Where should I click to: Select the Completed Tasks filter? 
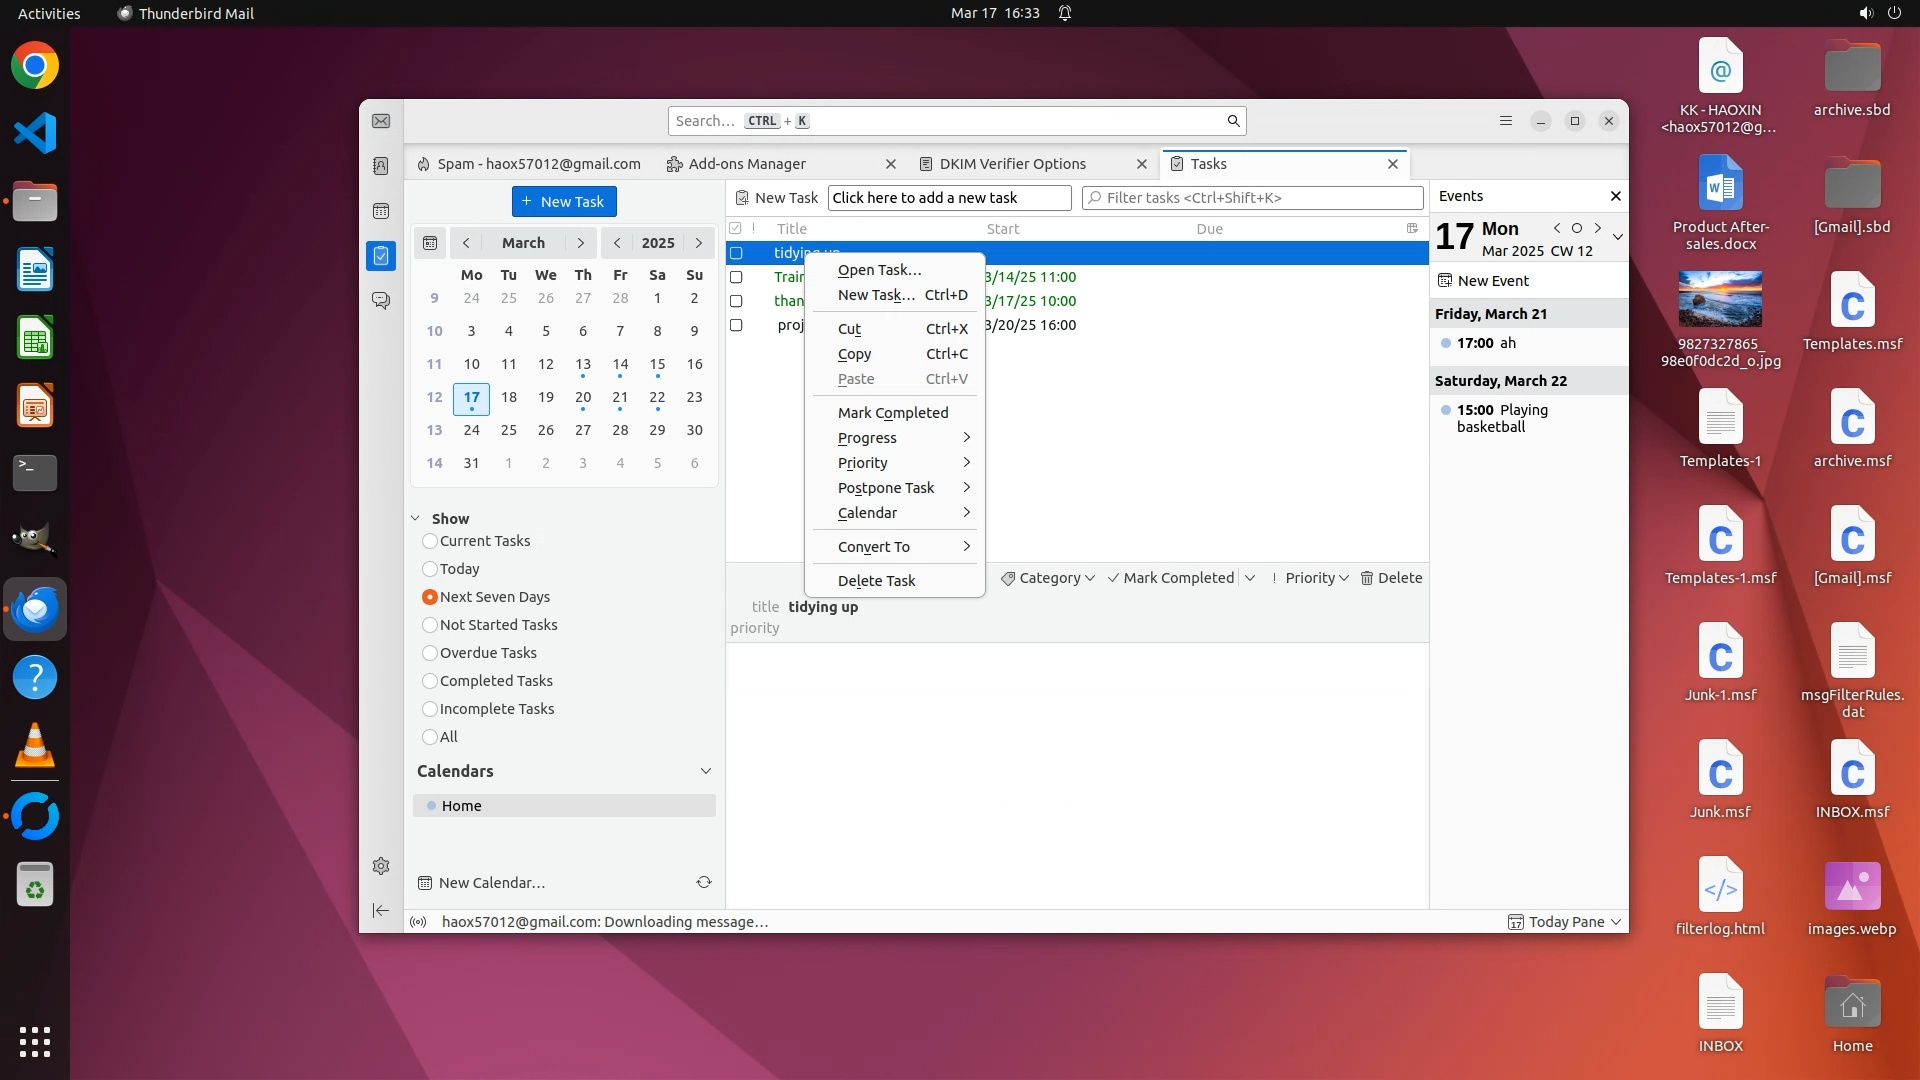pyautogui.click(x=430, y=681)
